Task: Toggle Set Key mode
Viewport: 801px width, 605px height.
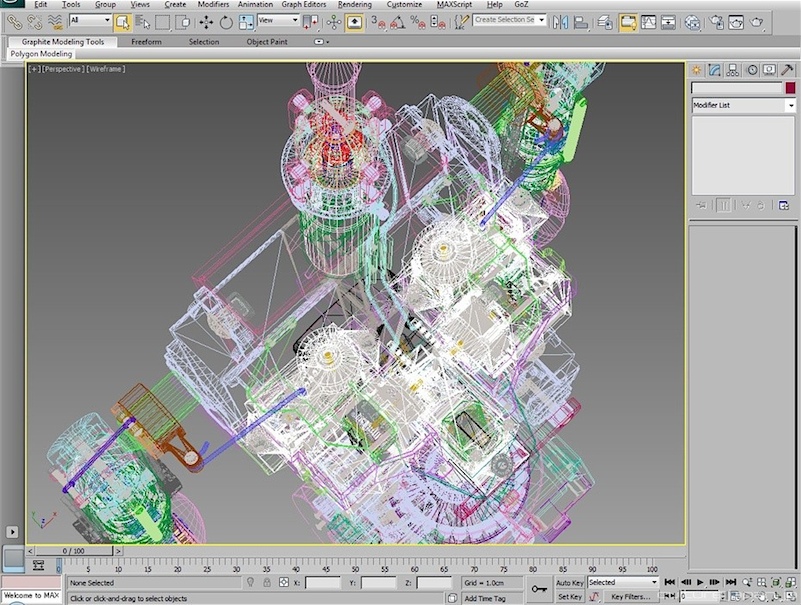Action: click(x=569, y=597)
